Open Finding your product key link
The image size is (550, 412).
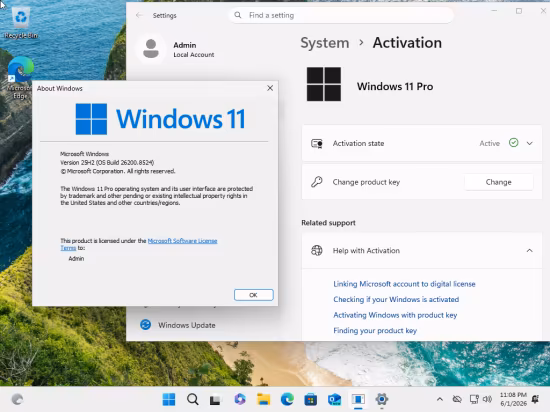click(x=375, y=331)
